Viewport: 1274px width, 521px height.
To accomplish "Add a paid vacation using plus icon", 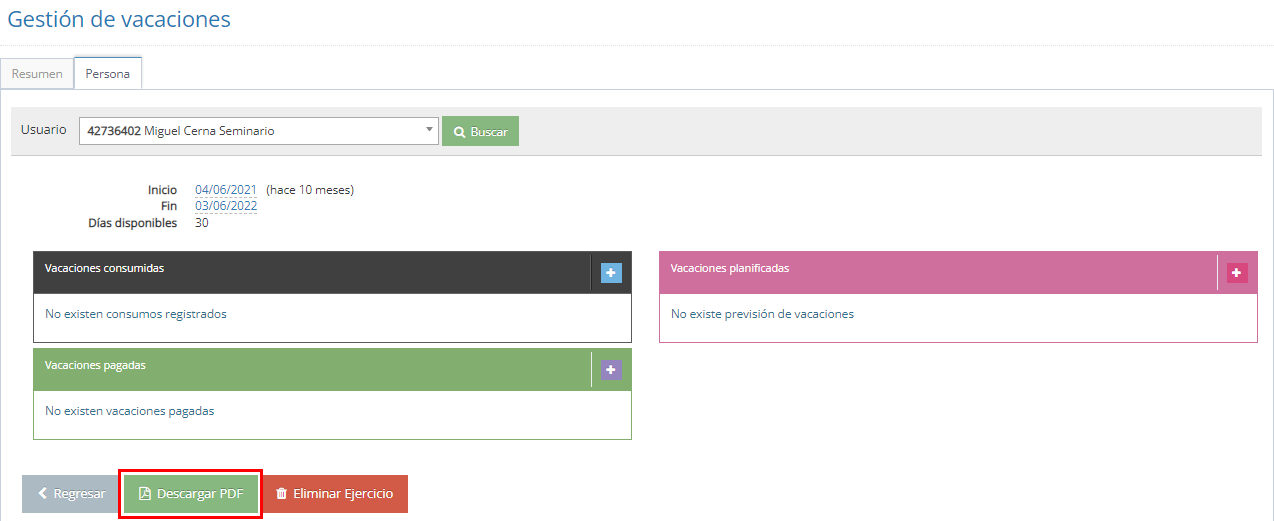I will coord(611,370).
